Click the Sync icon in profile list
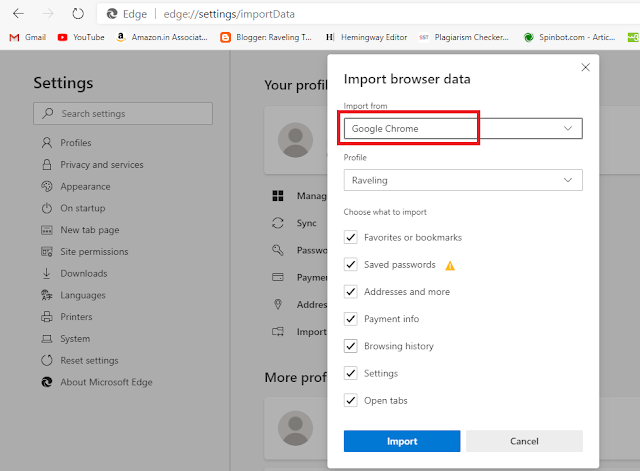The image size is (640, 471). coord(278,223)
